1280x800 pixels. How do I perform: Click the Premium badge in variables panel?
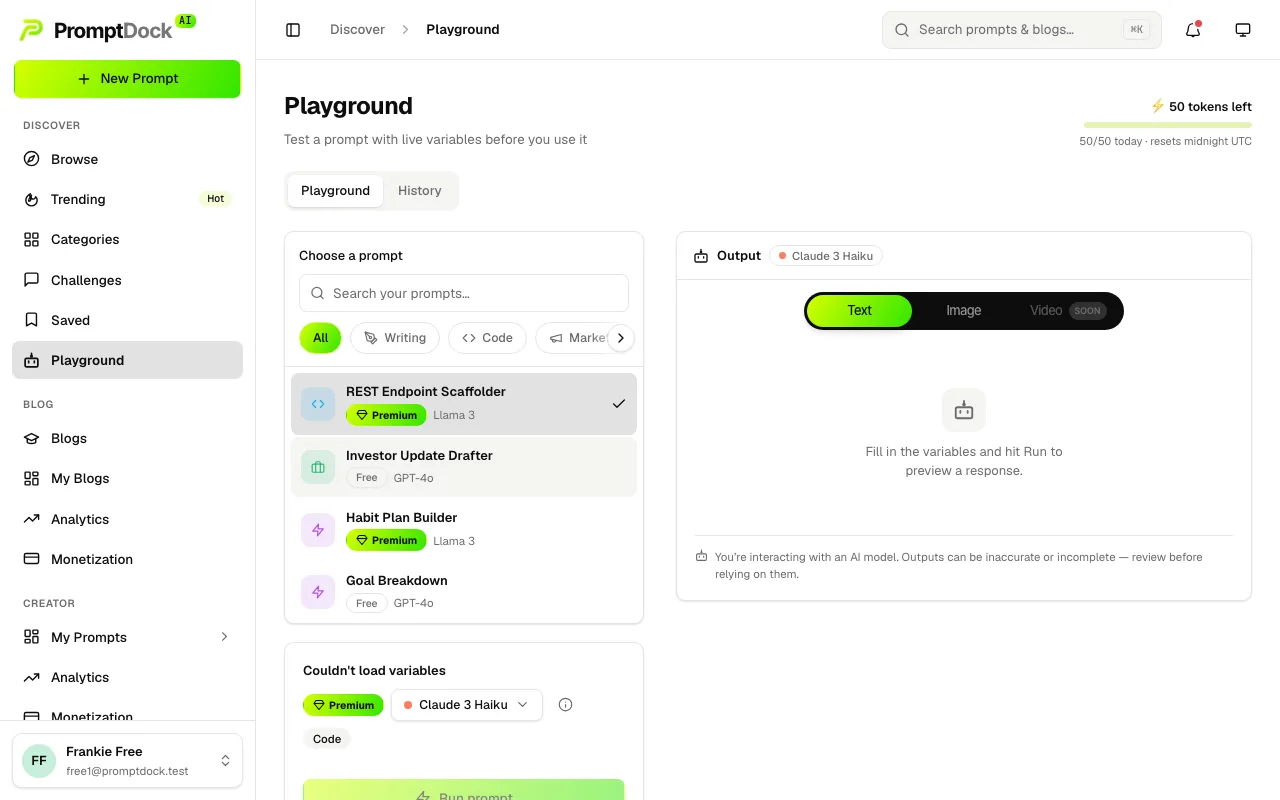[x=343, y=705]
